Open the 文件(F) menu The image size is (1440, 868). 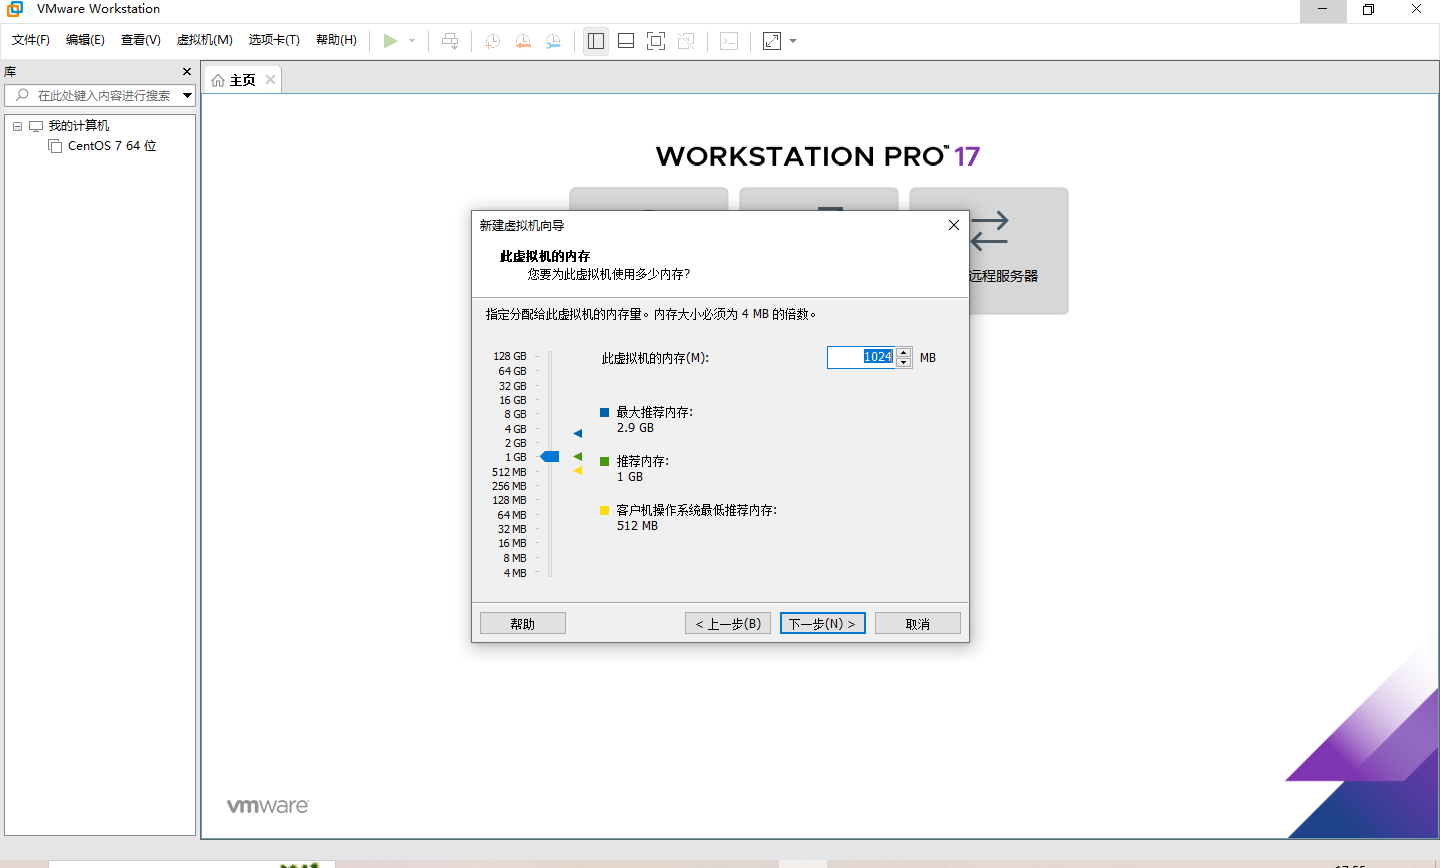[x=31, y=40]
